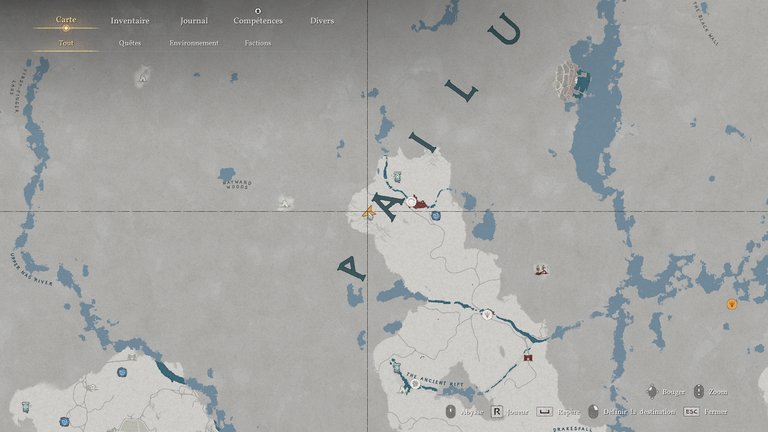The image size is (768, 432).
Task: Switch to the Journal tab
Action: (x=194, y=21)
